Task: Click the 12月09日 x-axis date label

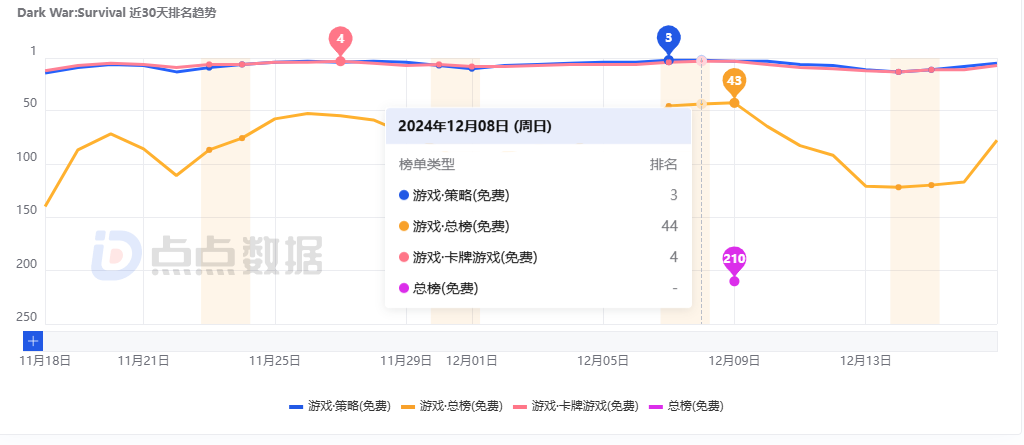Action: pyautogui.click(x=734, y=360)
